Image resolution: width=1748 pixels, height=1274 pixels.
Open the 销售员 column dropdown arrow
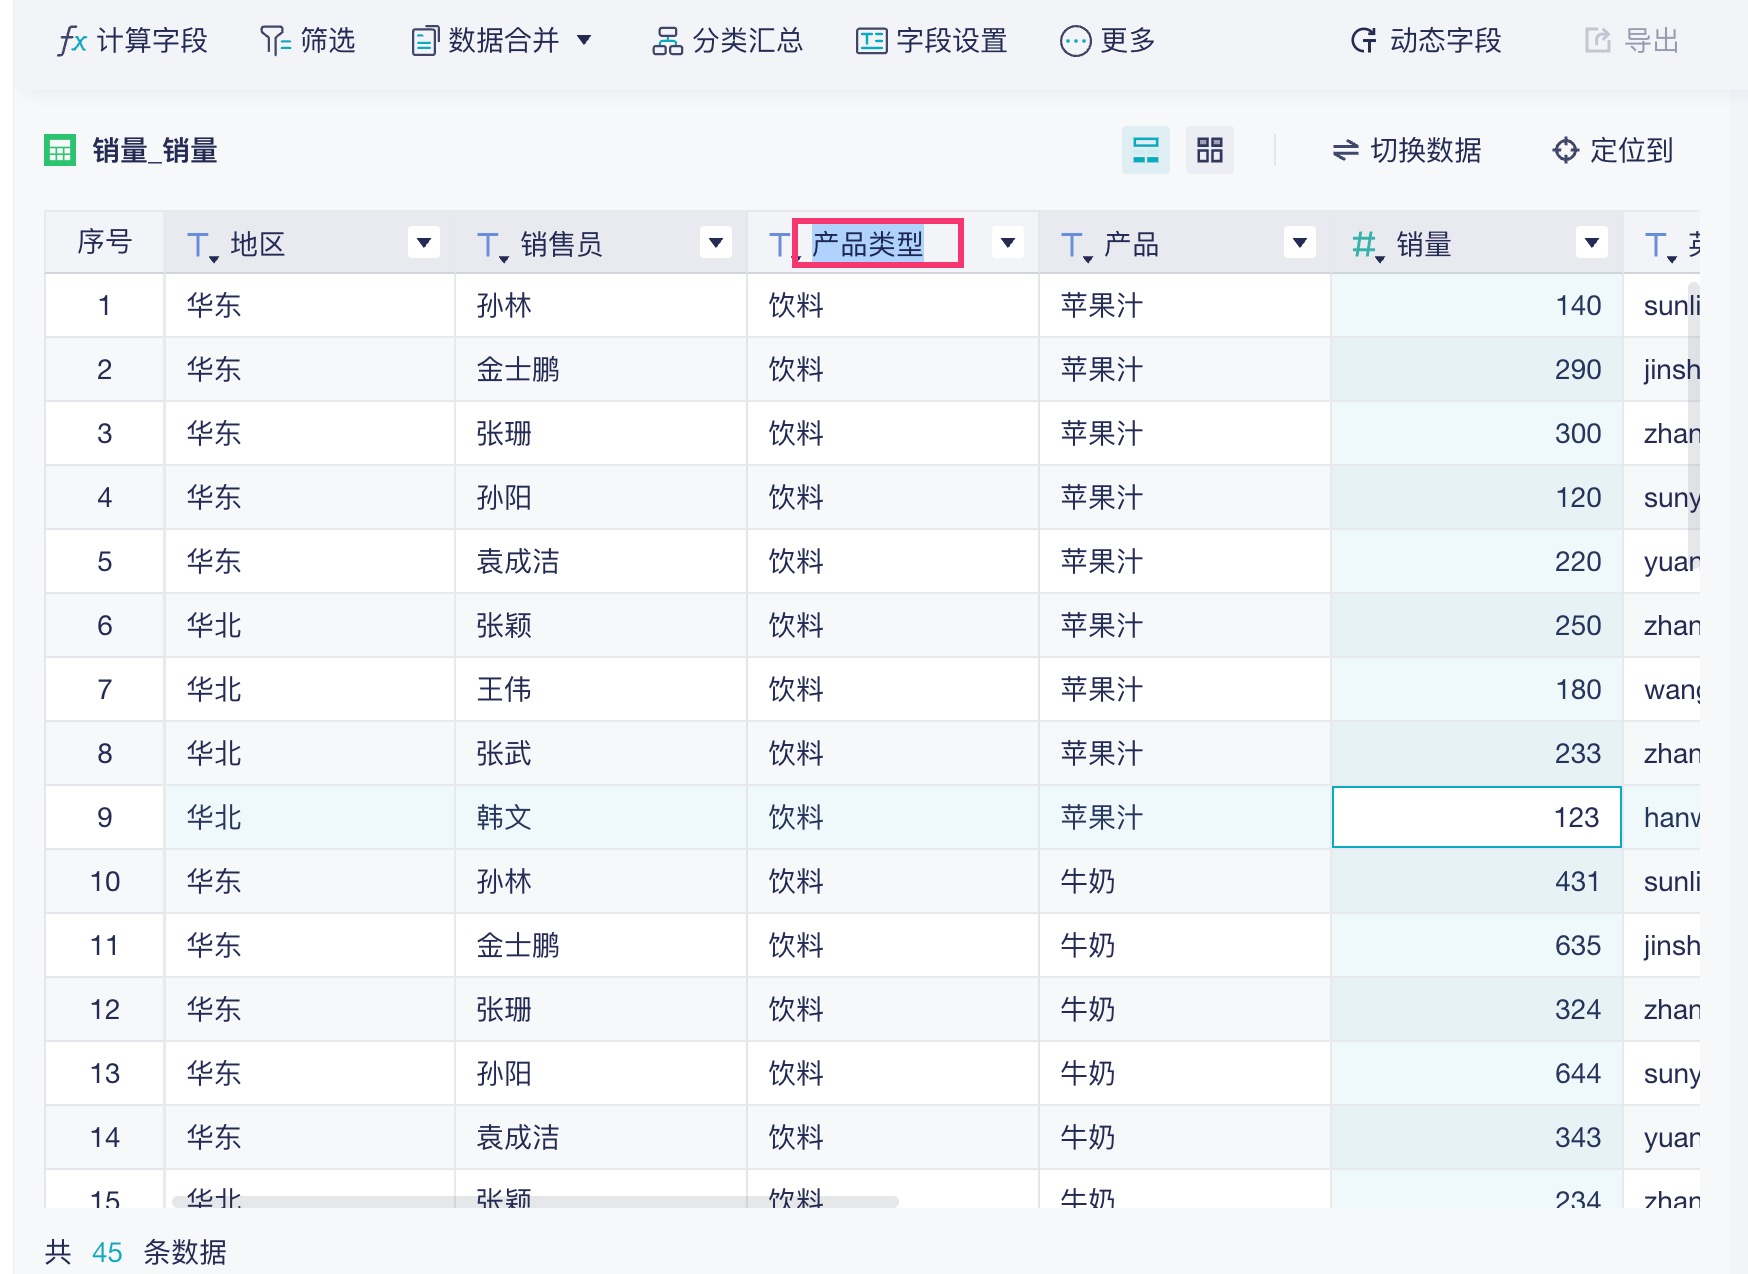(x=716, y=243)
